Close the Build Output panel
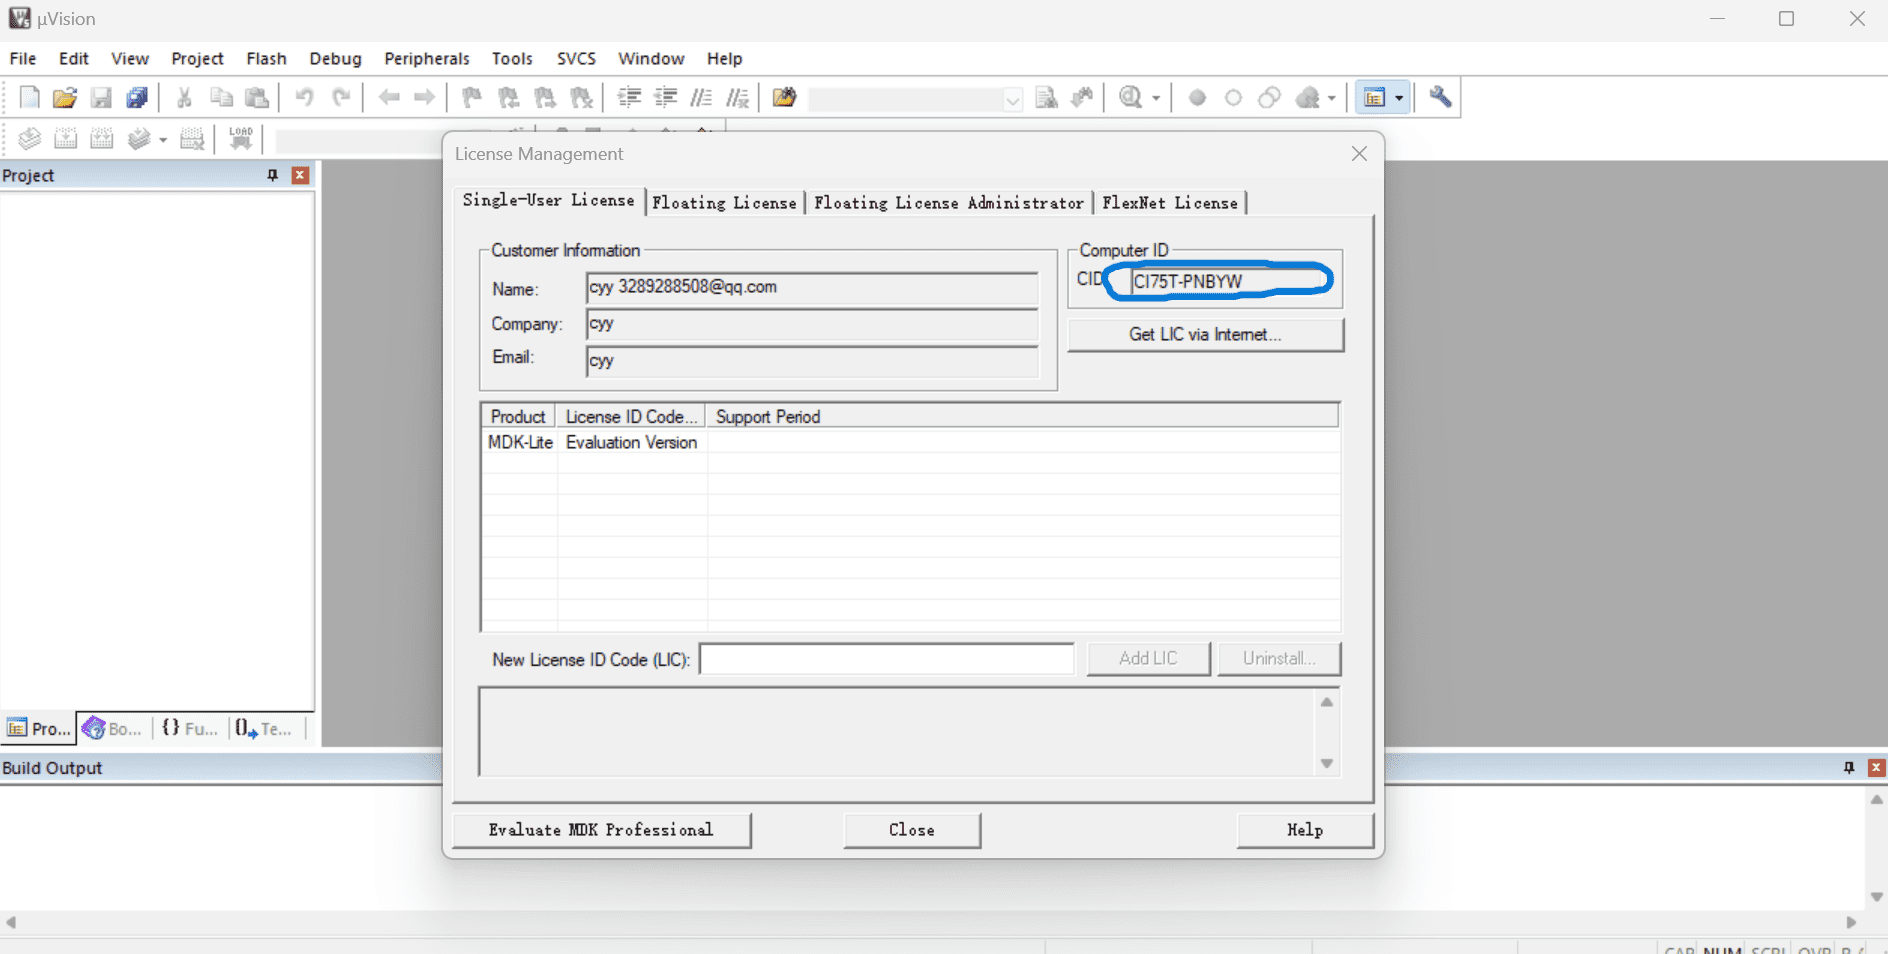 click(x=1876, y=768)
